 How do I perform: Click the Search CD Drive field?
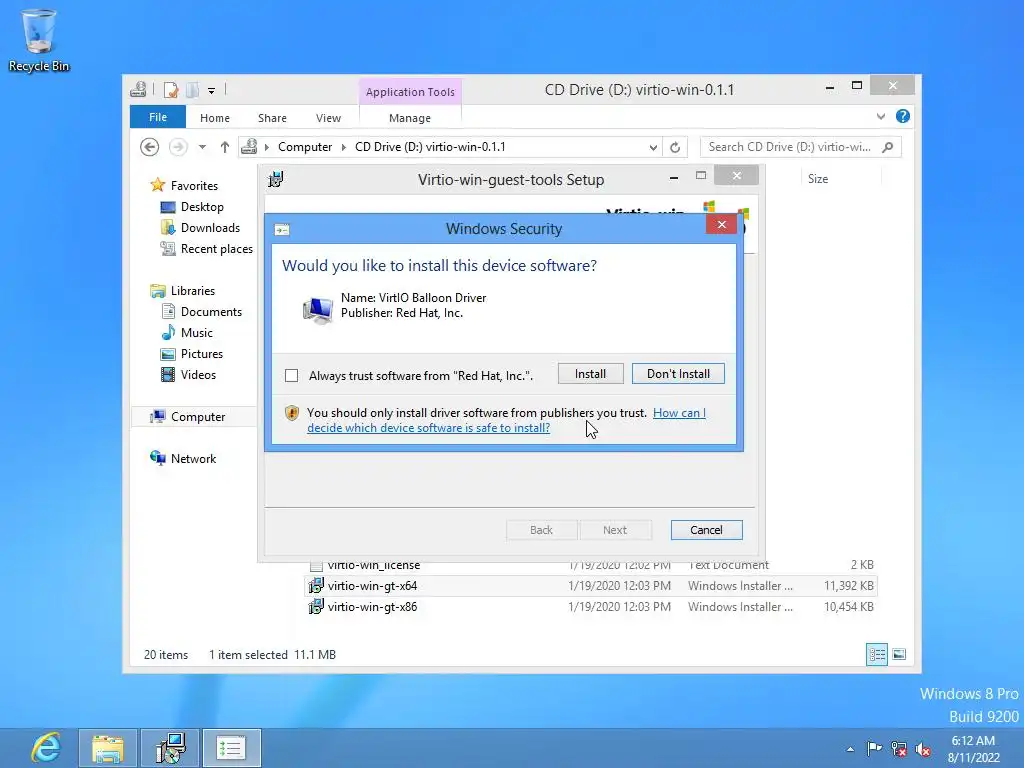[790, 147]
